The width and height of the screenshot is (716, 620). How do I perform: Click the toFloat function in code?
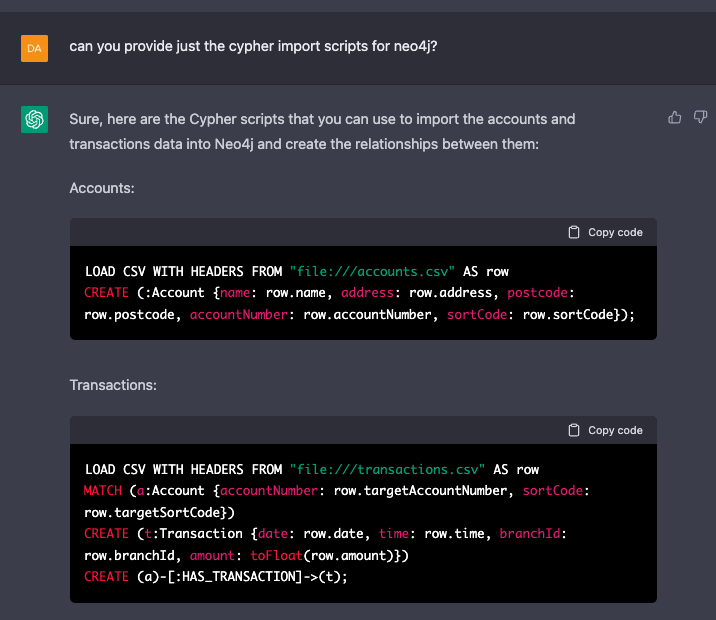(x=276, y=556)
